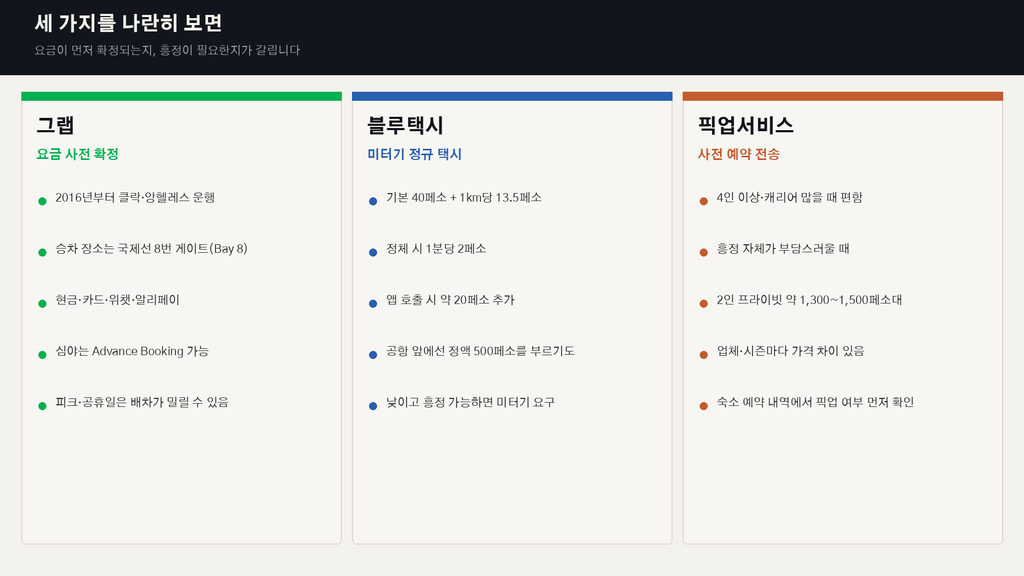Click the orange '사전 예약 전송' label
Image resolution: width=1024 pixels, height=576 pixels.
click(x=739, y=154)
